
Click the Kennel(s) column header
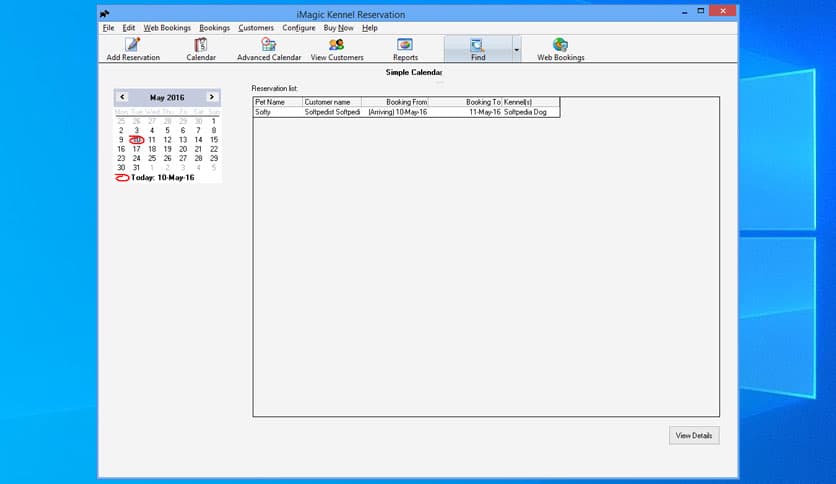point(530,102)
